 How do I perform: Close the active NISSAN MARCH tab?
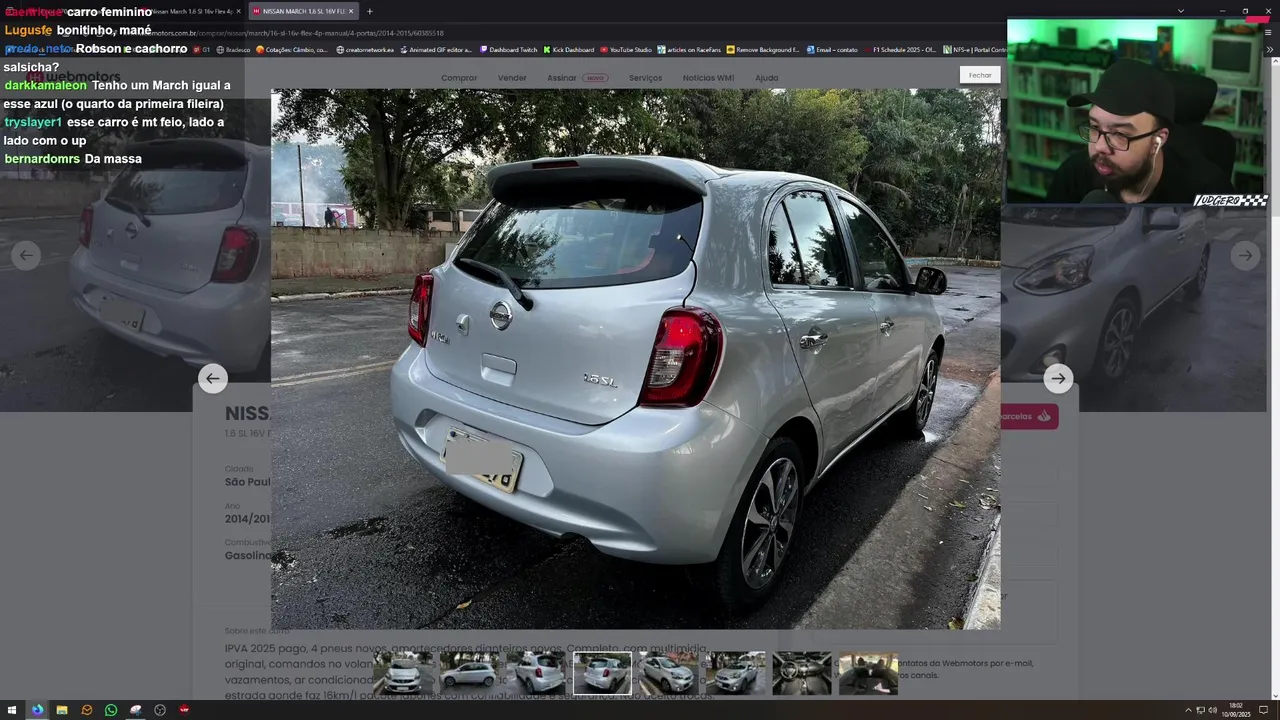click(351, 11)
